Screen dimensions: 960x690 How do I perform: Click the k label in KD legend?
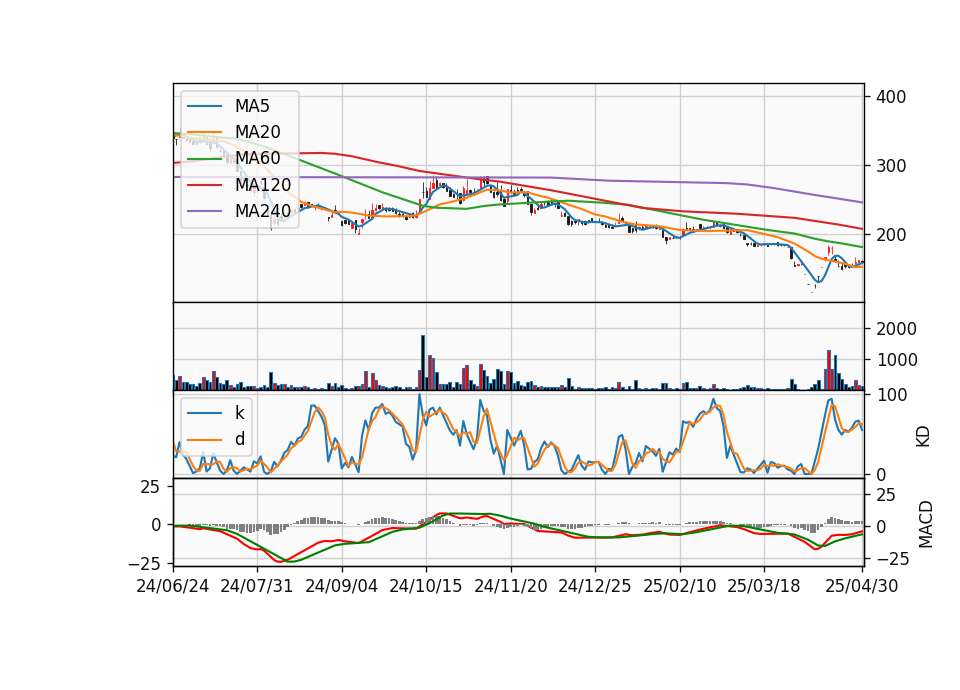239,413
